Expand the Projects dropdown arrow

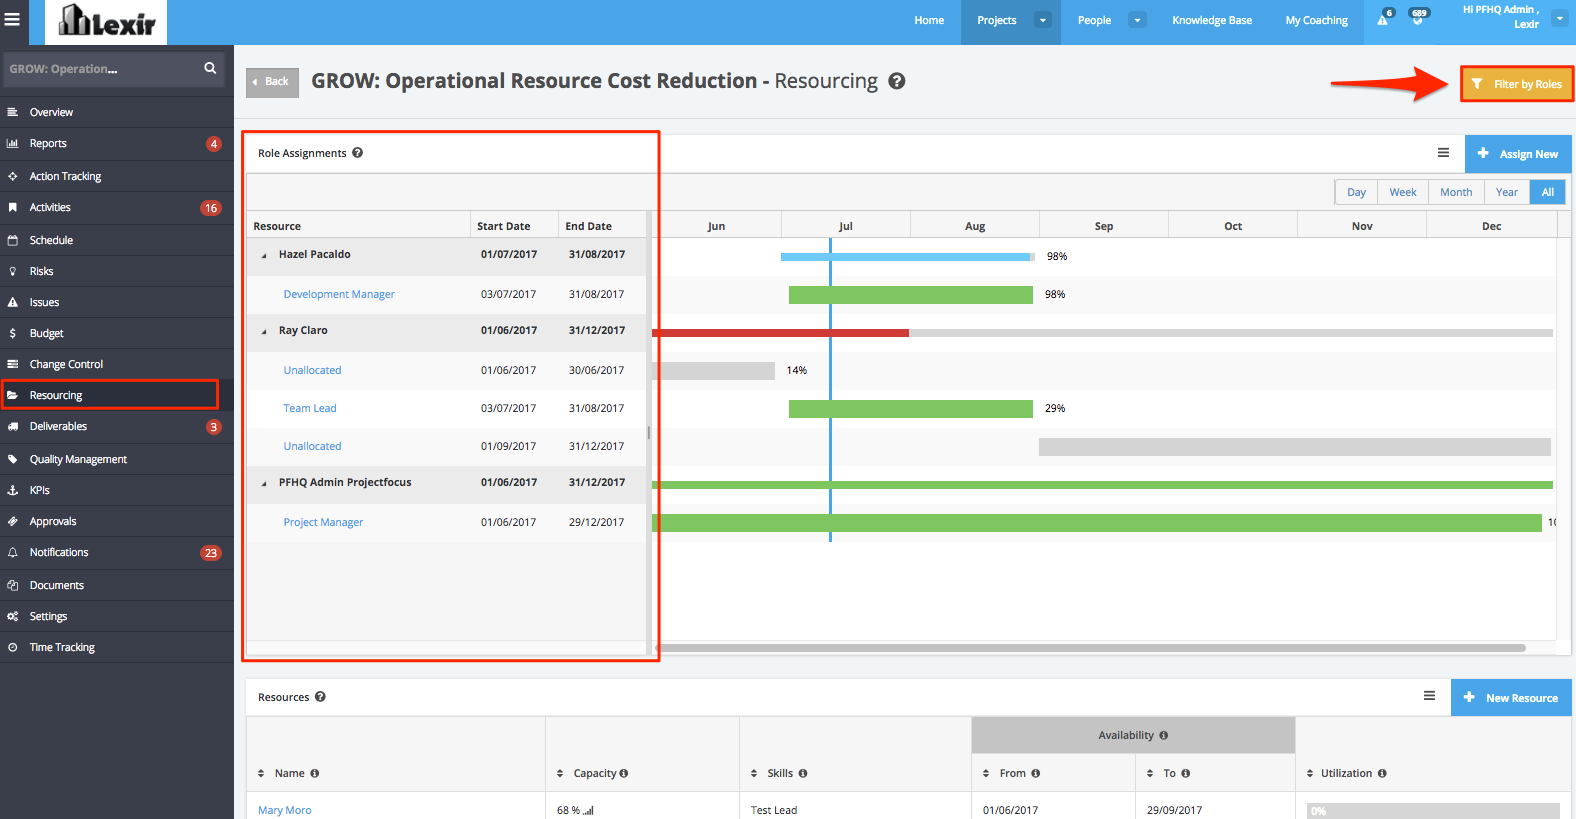1042,20
